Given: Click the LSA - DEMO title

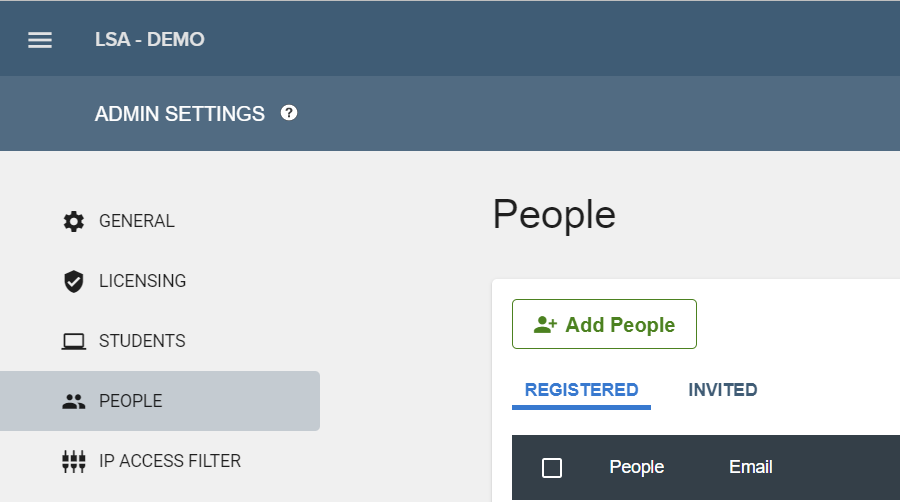Looking at the screenshot, I should coord(150,40).
